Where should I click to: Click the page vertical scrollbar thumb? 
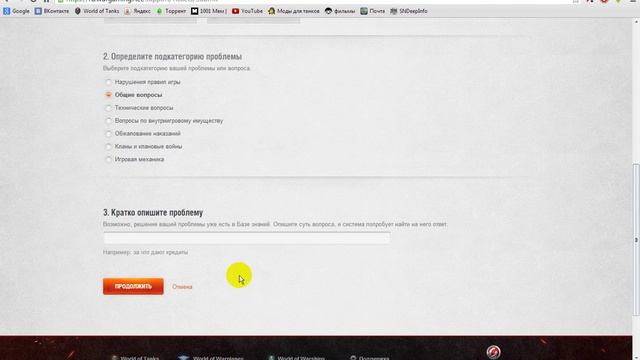coord(636,240)
